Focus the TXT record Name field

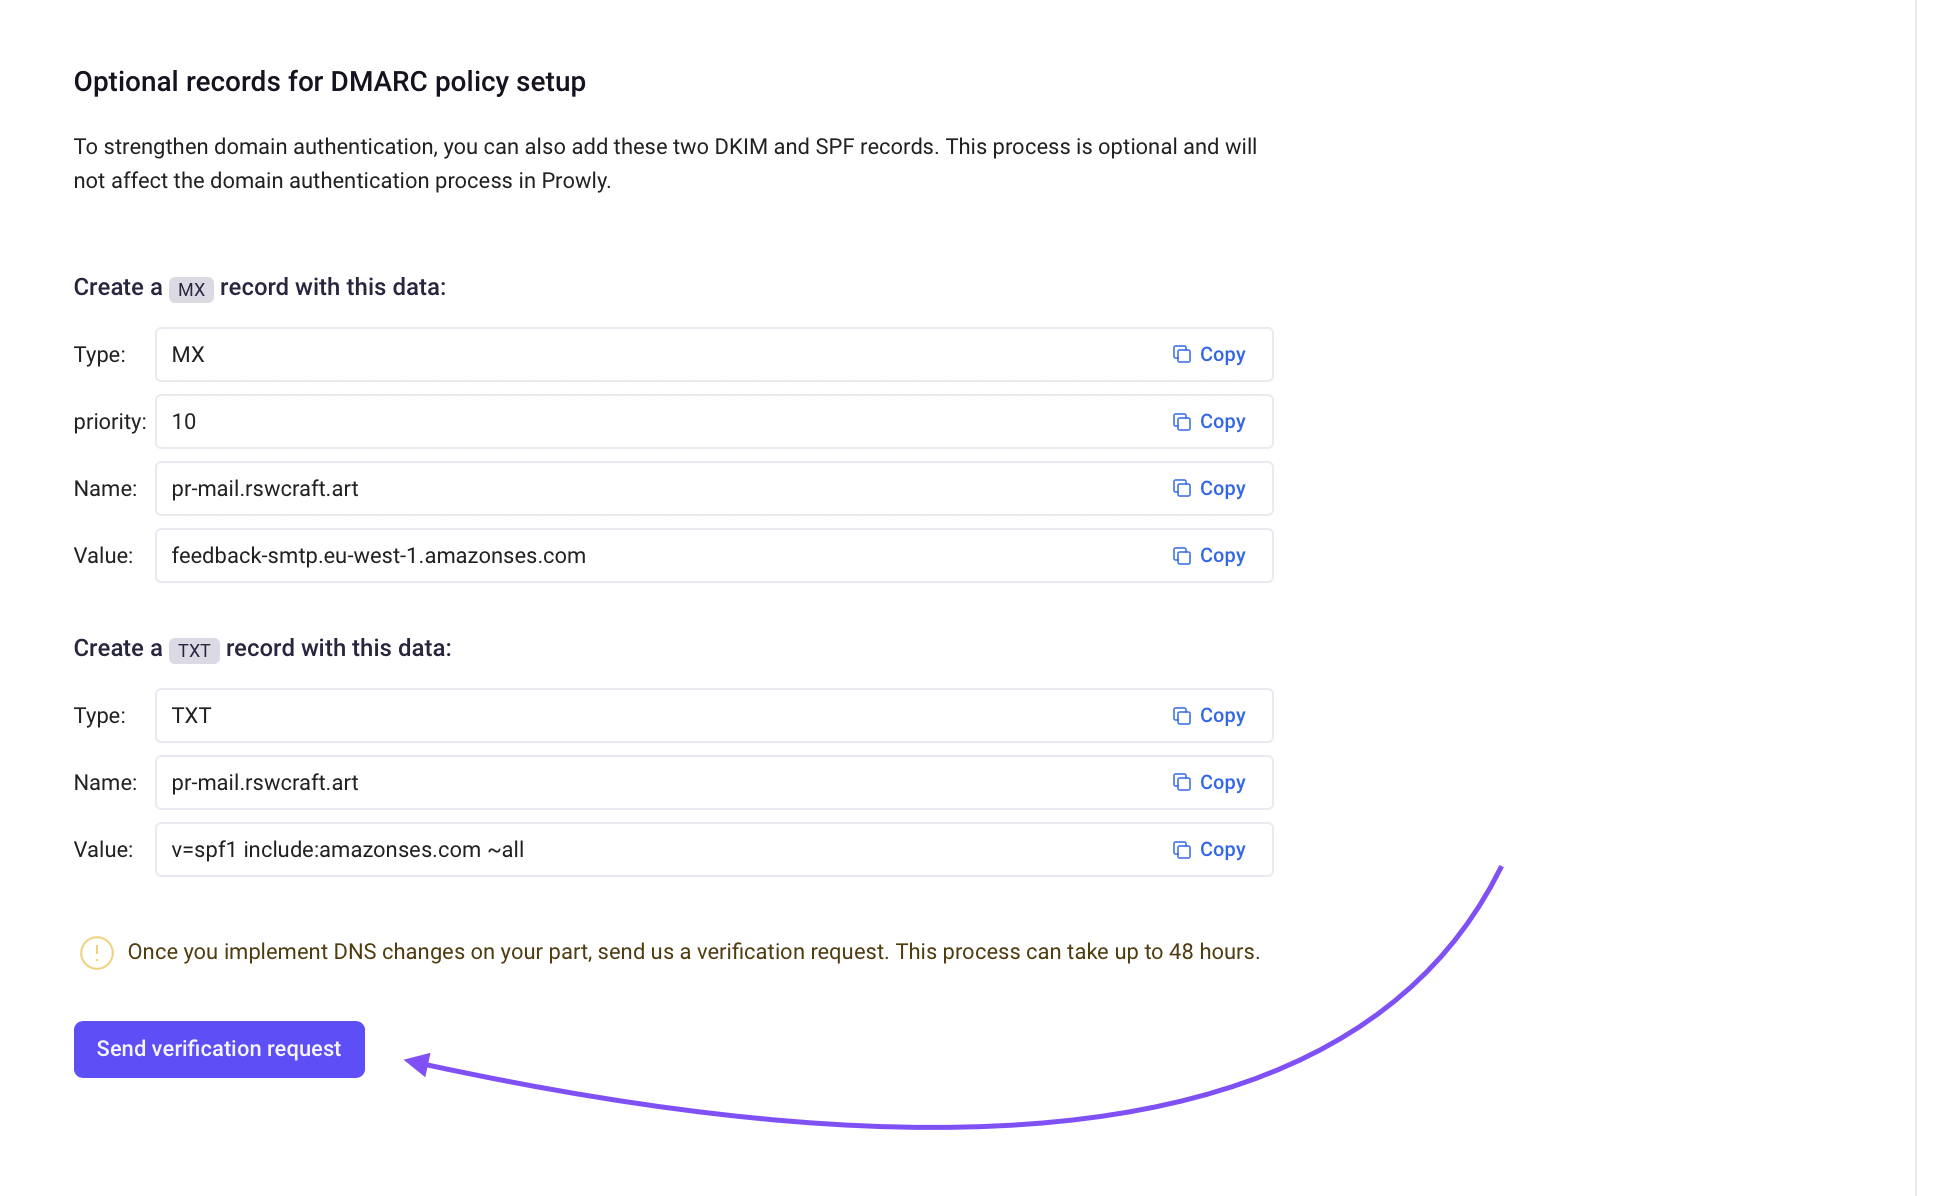(x=714, y=783)
